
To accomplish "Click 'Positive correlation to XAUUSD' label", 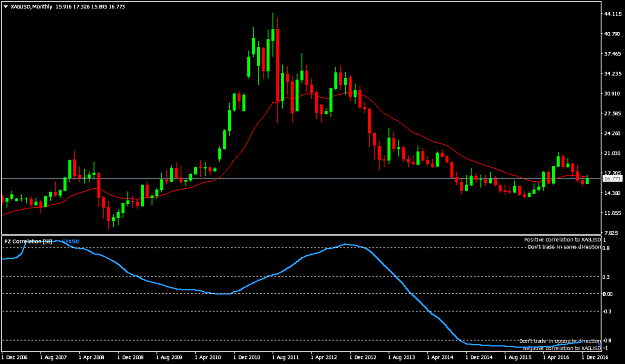I will tap(562, 240).
